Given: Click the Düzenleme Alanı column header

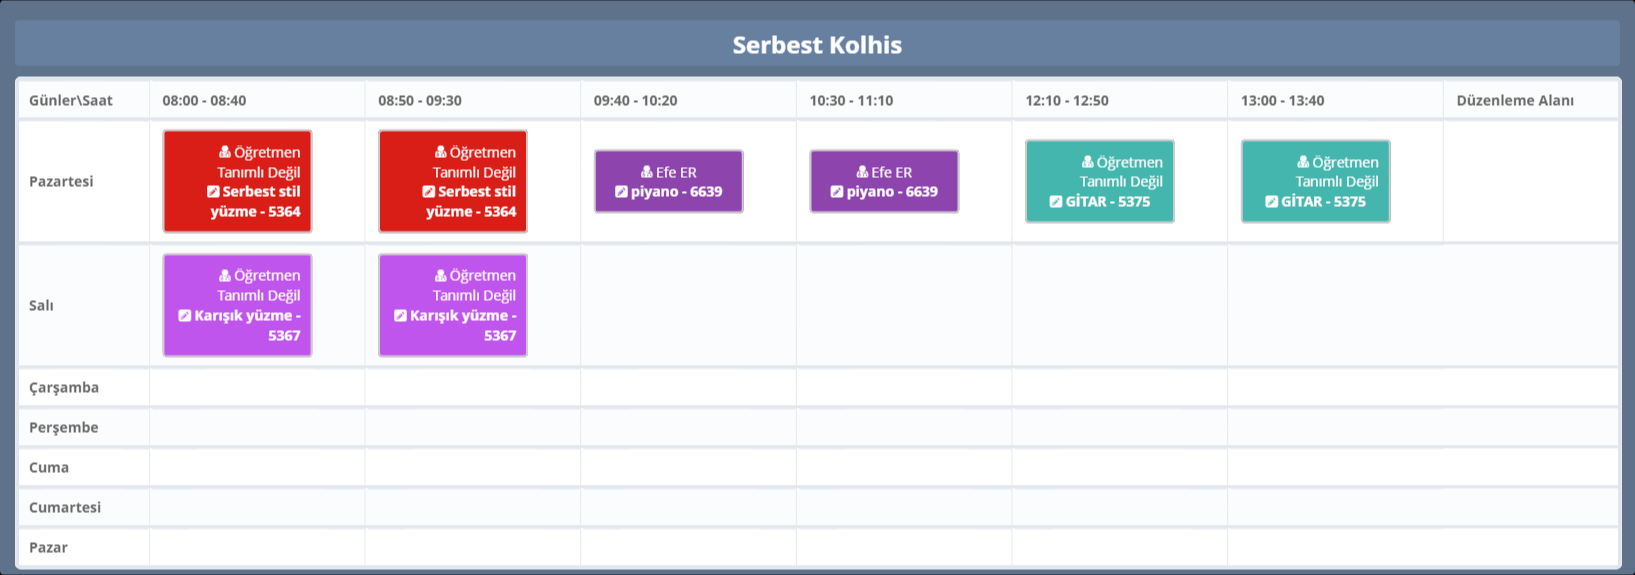Looking at the screenshot, I should 1514,101.
